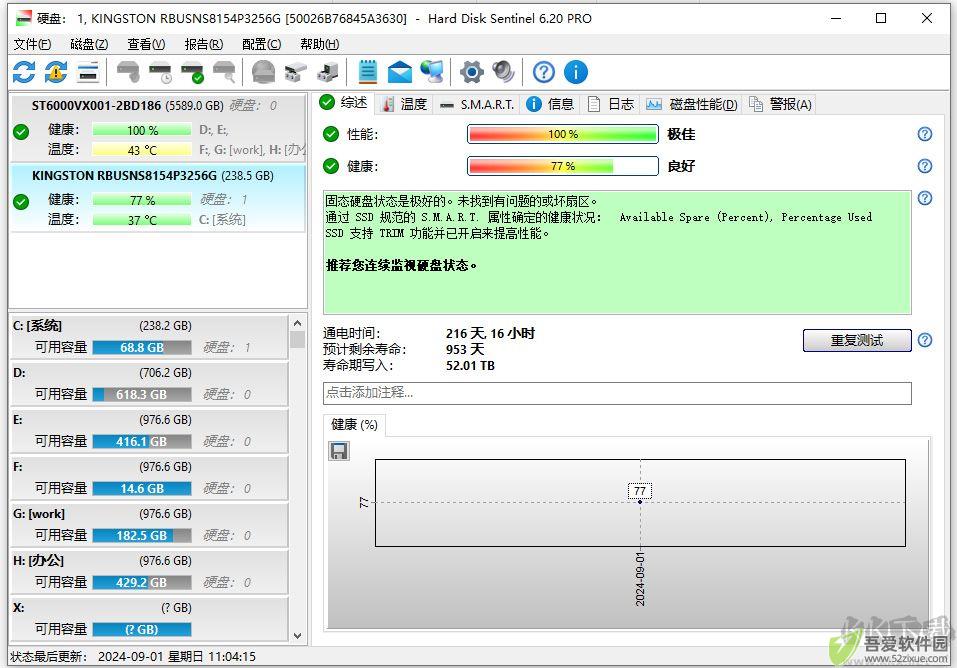This screenshot has height=668, width=957.
Task: Click the help icon next to 重复测试
Action: 925,340
